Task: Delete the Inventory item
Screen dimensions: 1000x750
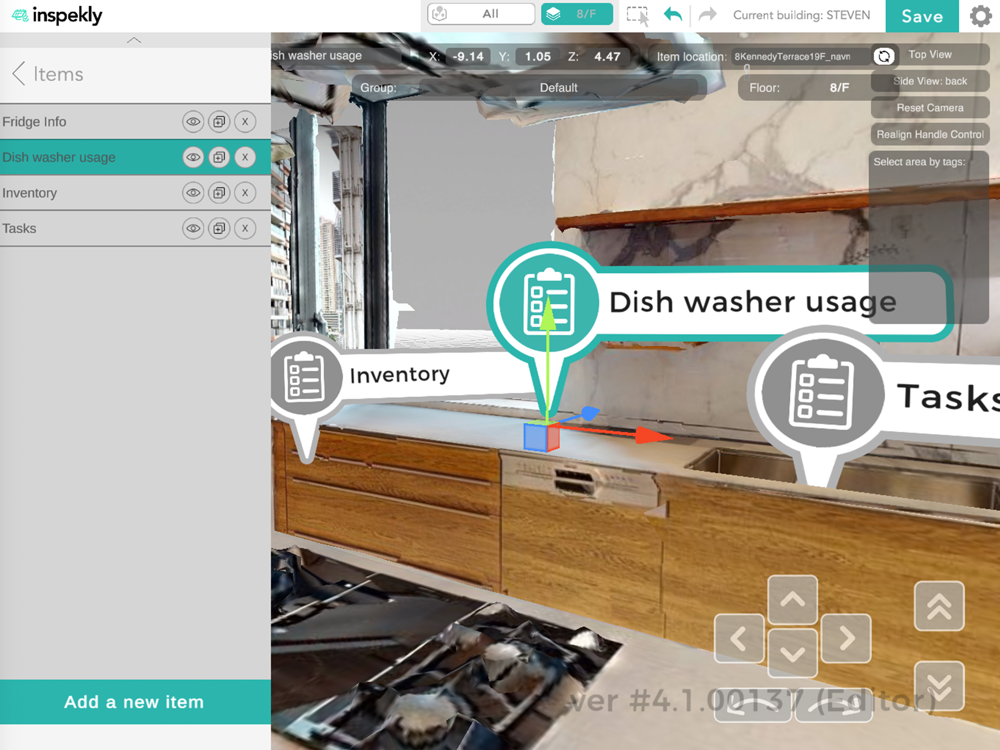Action: point(245,193)
